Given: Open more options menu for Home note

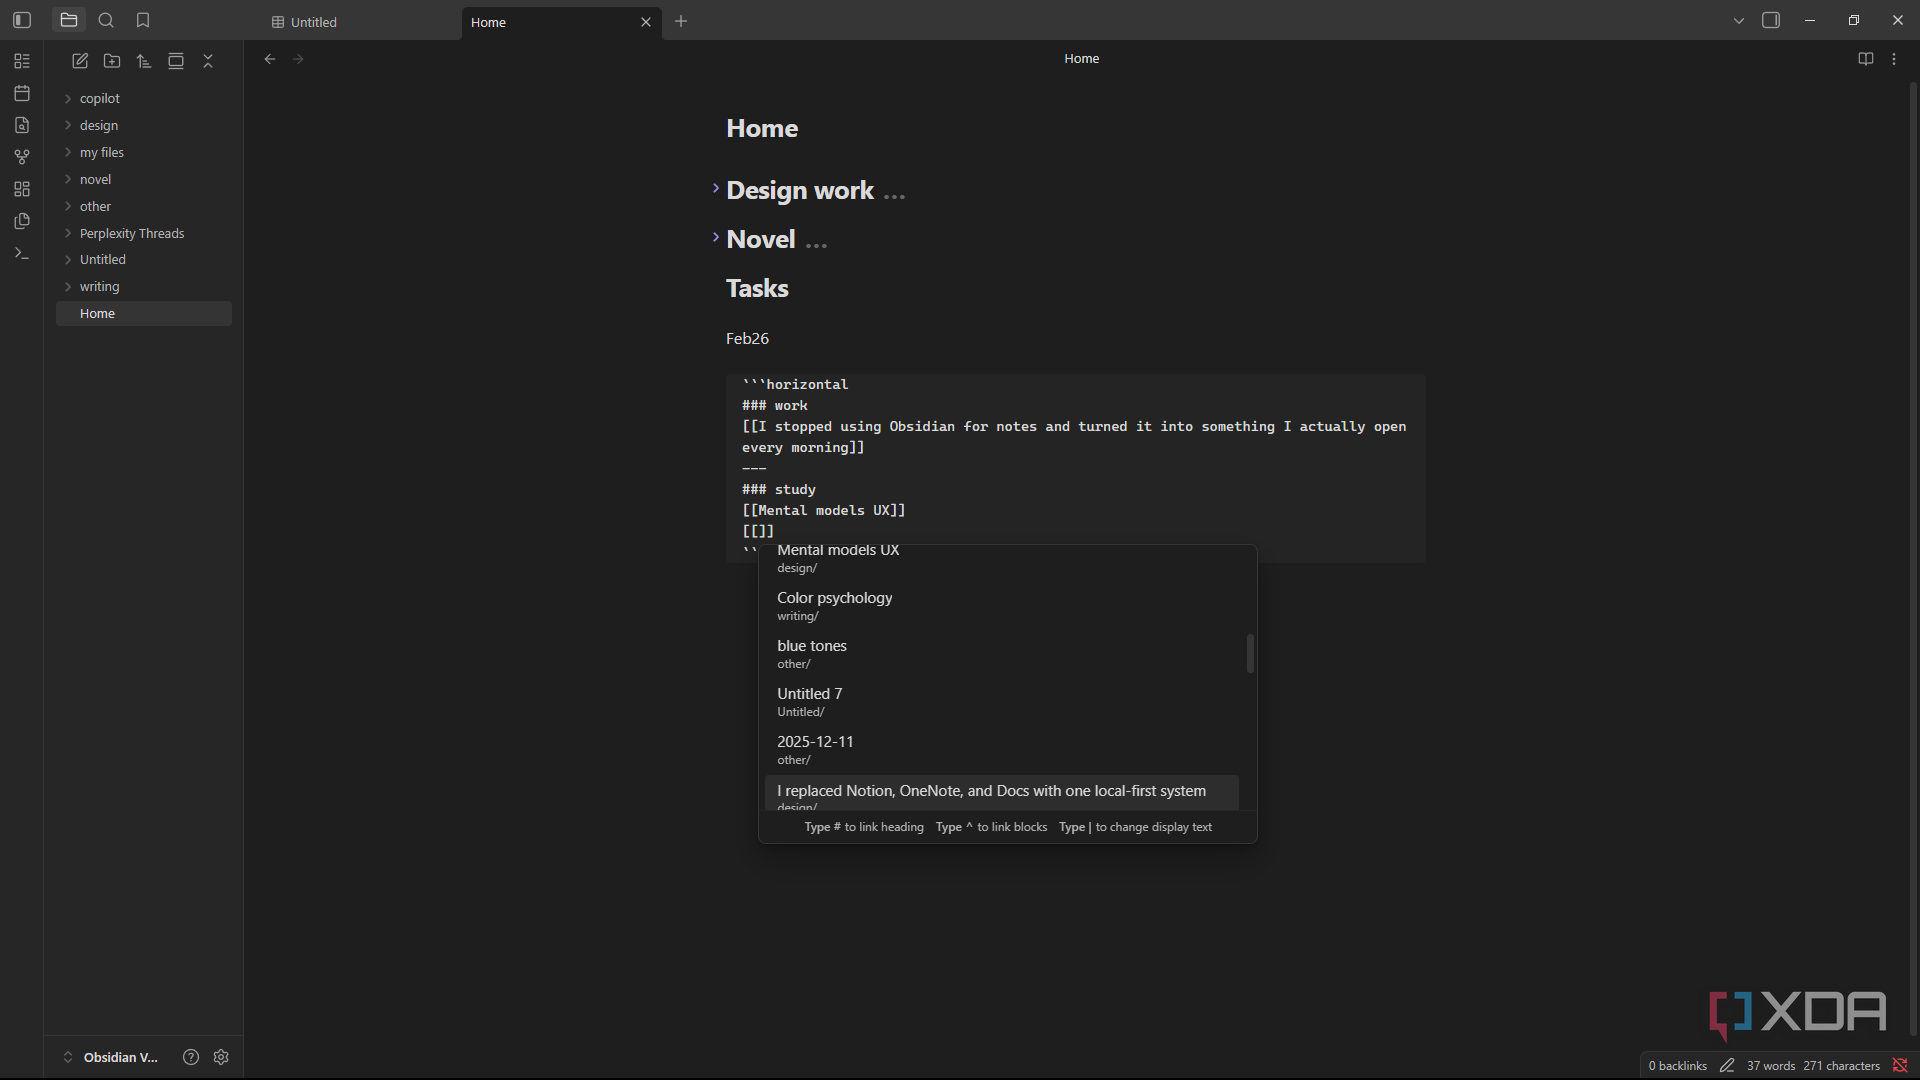Looking at the screenshot, I should point(1894,59).
